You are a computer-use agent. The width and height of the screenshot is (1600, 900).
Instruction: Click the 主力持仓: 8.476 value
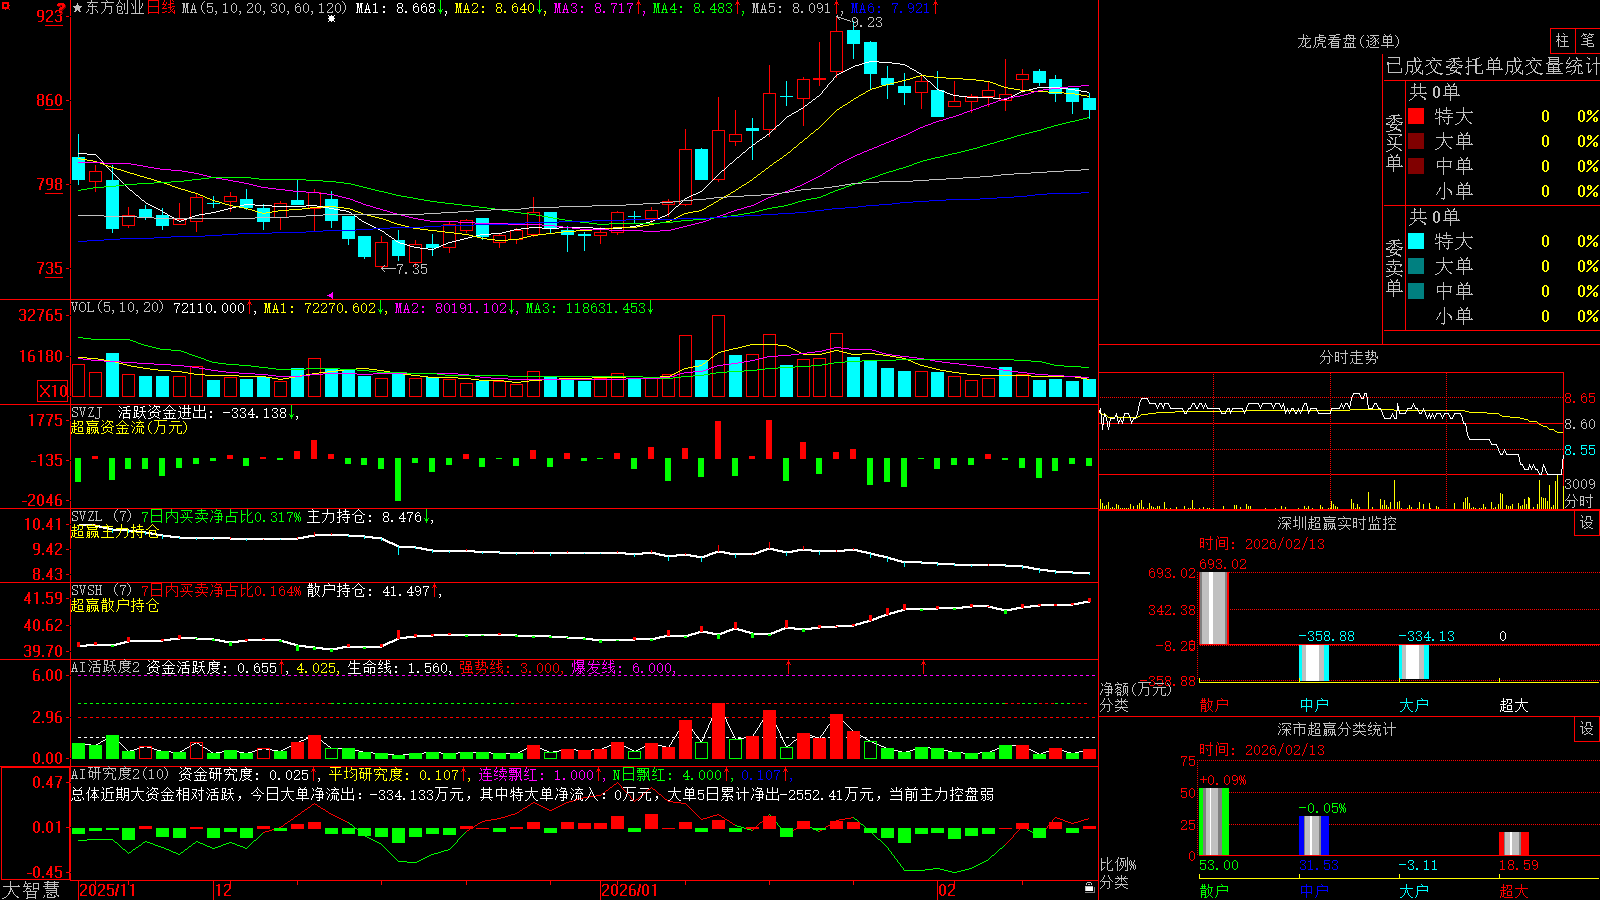click(x=370, y=517)
